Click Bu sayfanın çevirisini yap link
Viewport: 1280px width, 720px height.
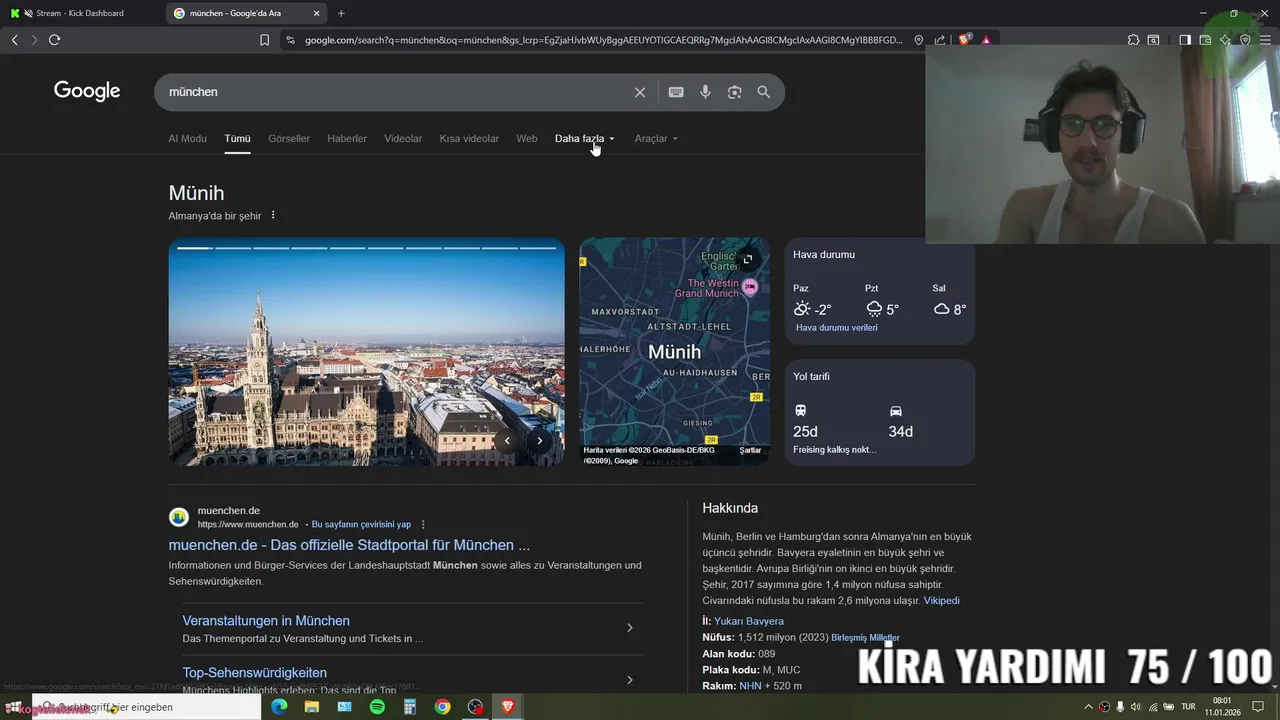[x=361, y=524]
